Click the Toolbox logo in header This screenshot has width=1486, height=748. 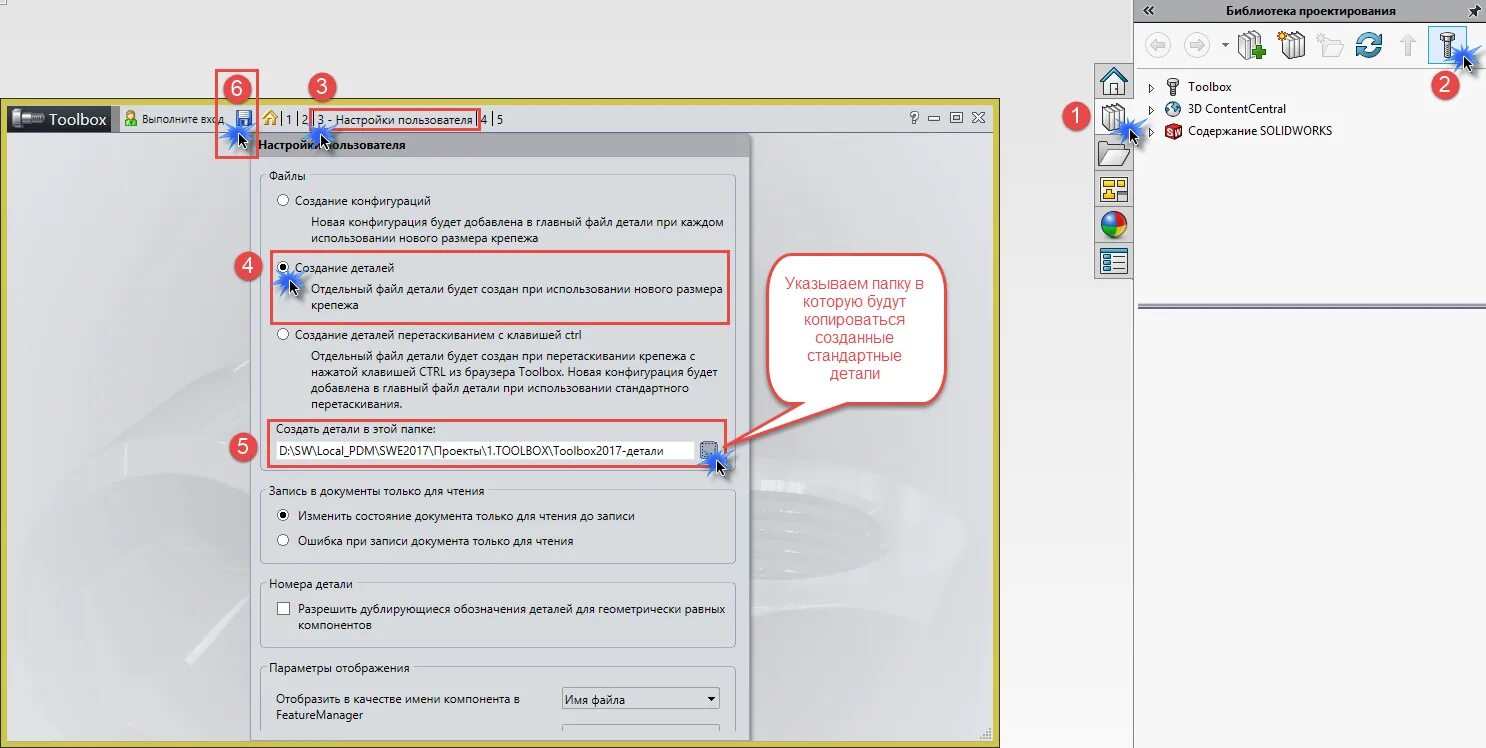[x=59, y=119]
